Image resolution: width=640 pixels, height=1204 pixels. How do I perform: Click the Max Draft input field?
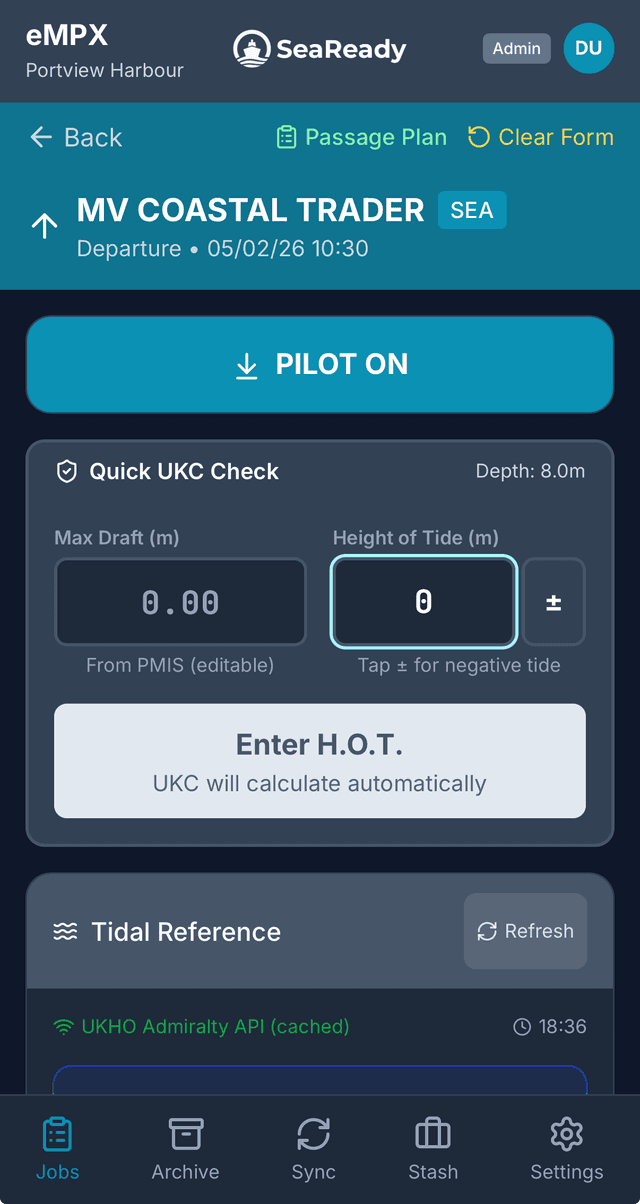point(180,602)
